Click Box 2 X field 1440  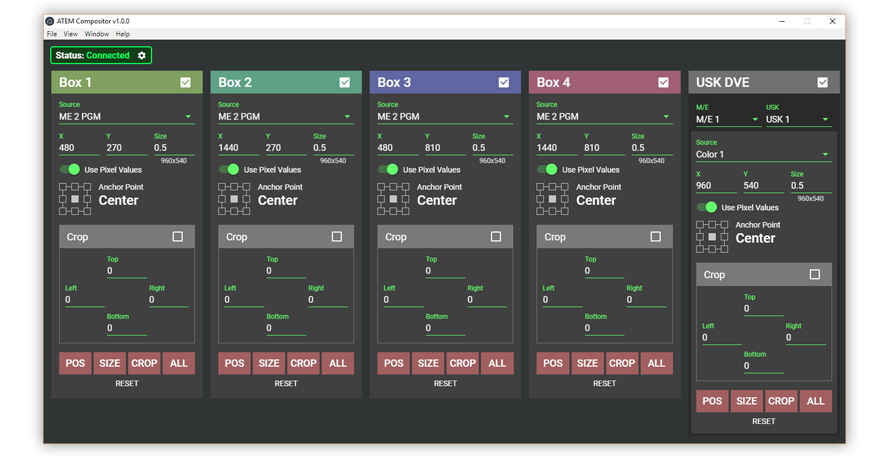pos(238,148)
